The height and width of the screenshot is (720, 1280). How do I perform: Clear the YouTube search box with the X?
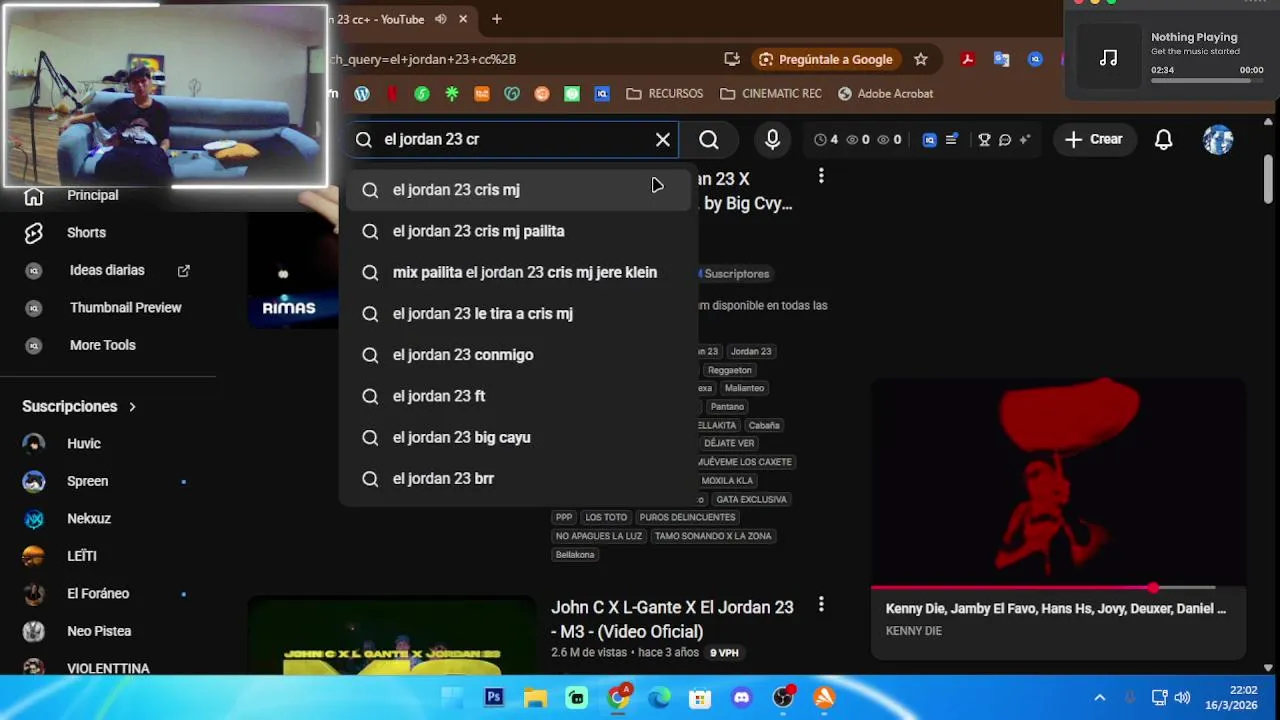[663, 140]
